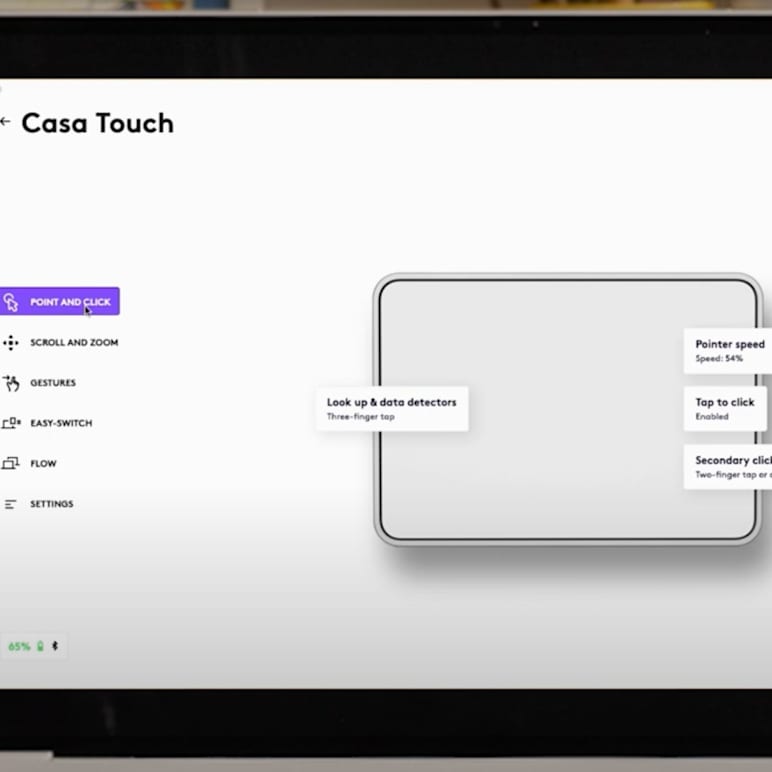Viewport: 772px width, 772px height.
Task: Click the 65% battery level text
Action: (x=19, y=646)
